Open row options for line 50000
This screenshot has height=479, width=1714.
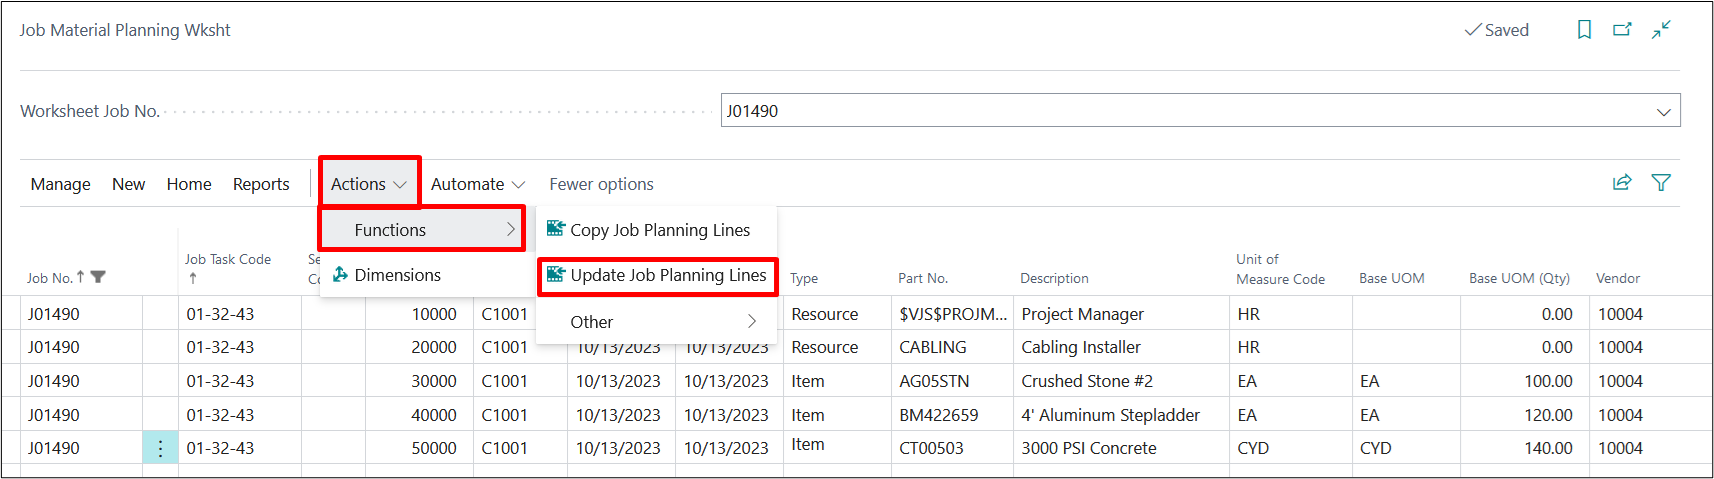[x=160, y=448]
